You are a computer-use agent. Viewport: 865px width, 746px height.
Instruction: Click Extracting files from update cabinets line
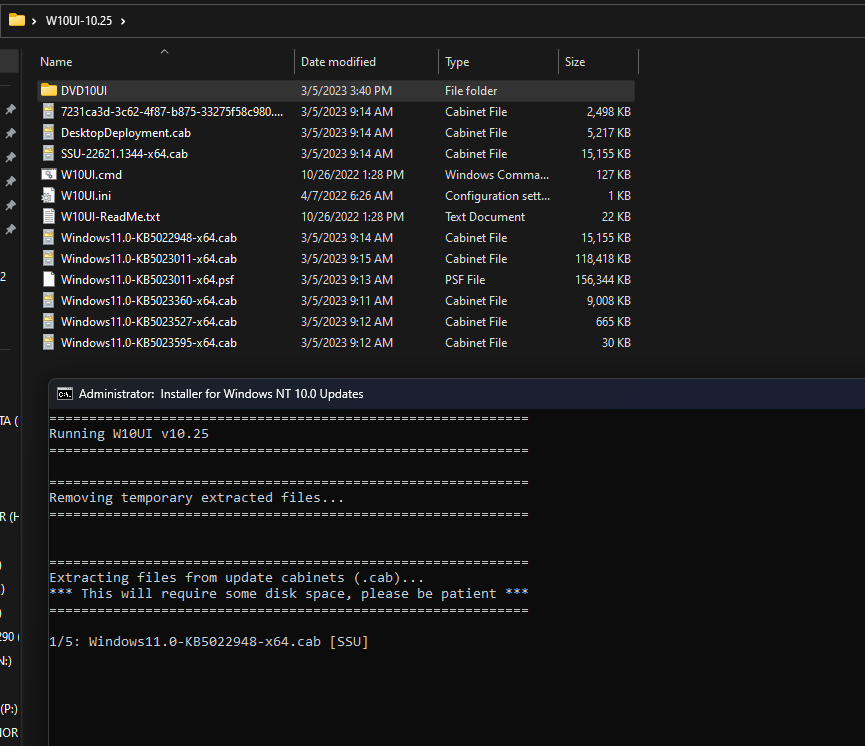click(236, 578)
